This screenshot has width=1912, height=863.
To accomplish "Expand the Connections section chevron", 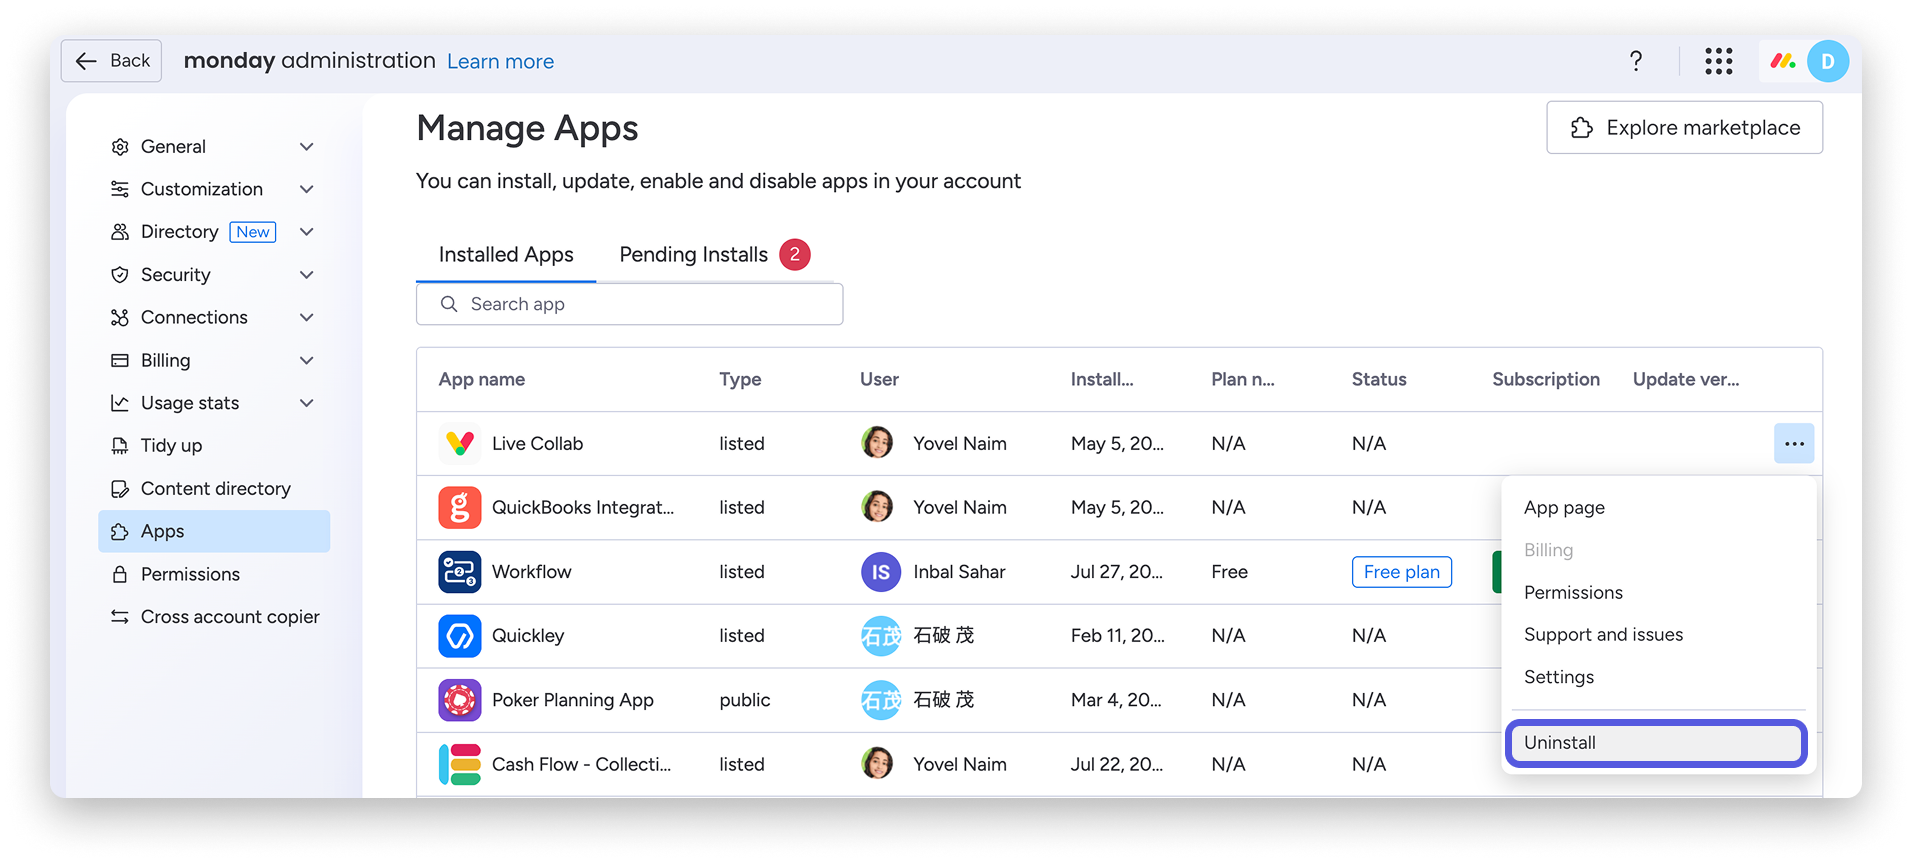I will pyautogui.click(x=307, y=317).
